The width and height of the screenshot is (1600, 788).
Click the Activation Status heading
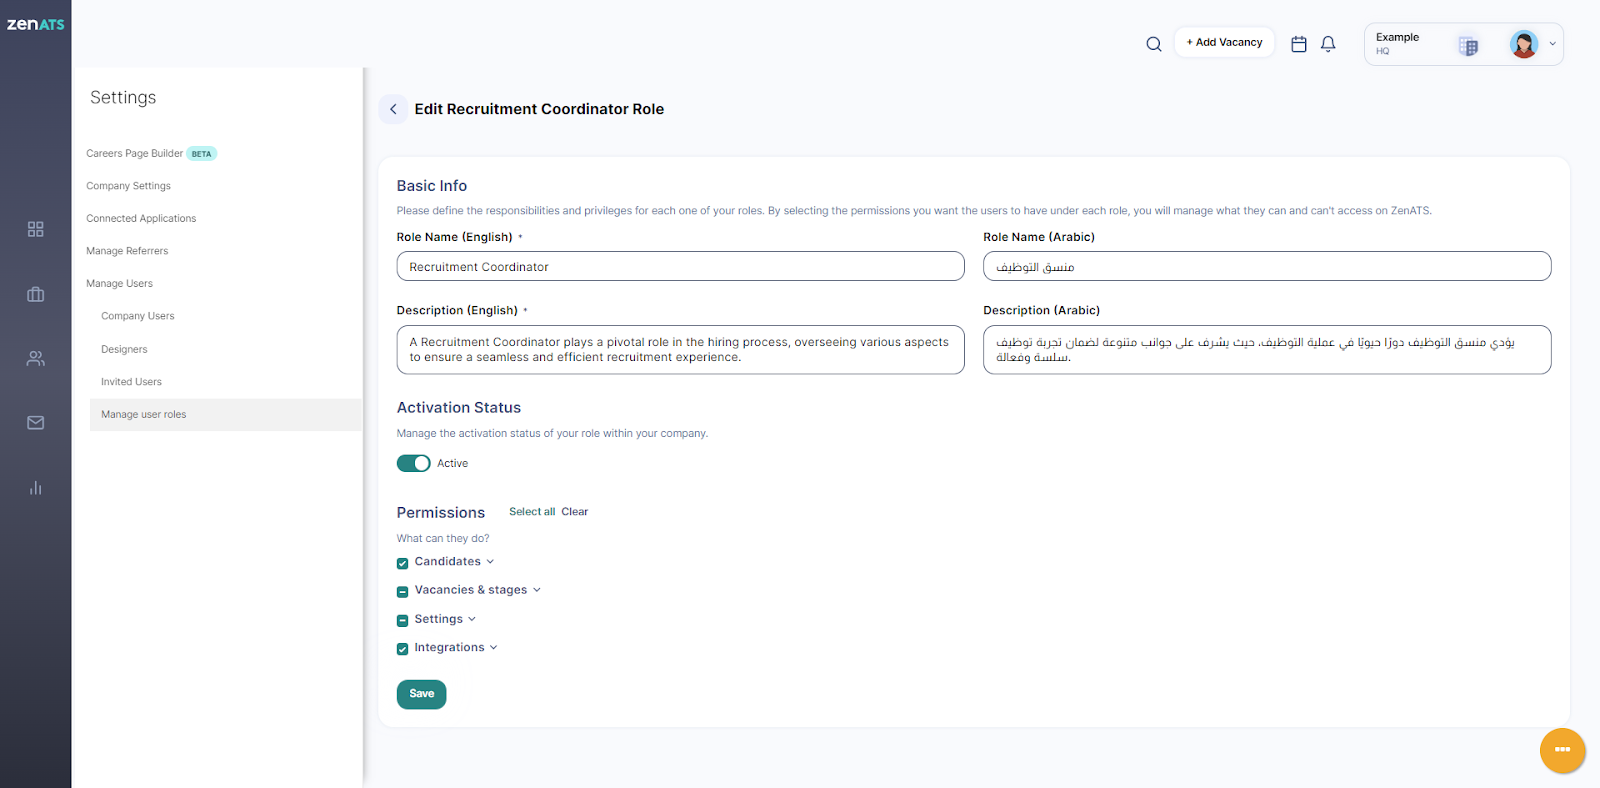[459, 408]
